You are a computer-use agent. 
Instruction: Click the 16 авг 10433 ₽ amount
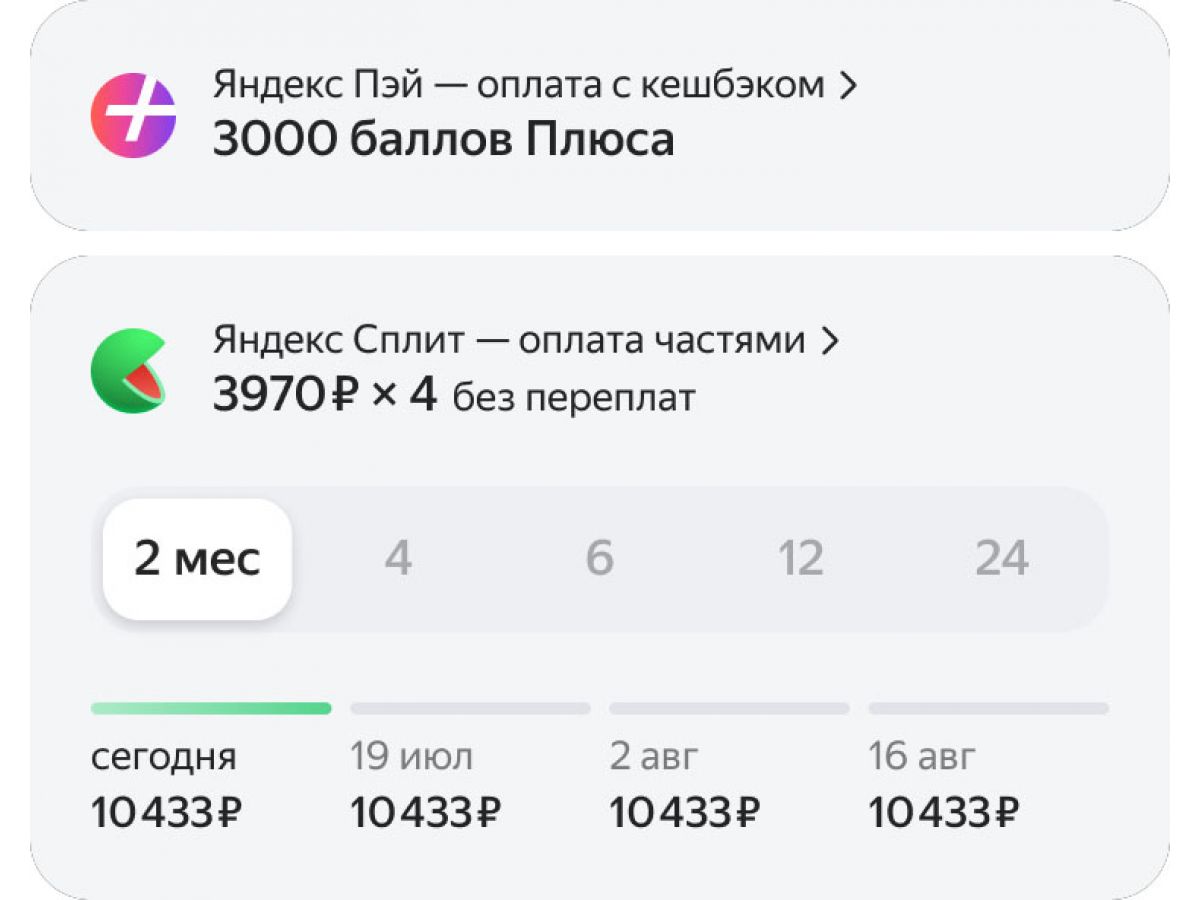(944, 813)
